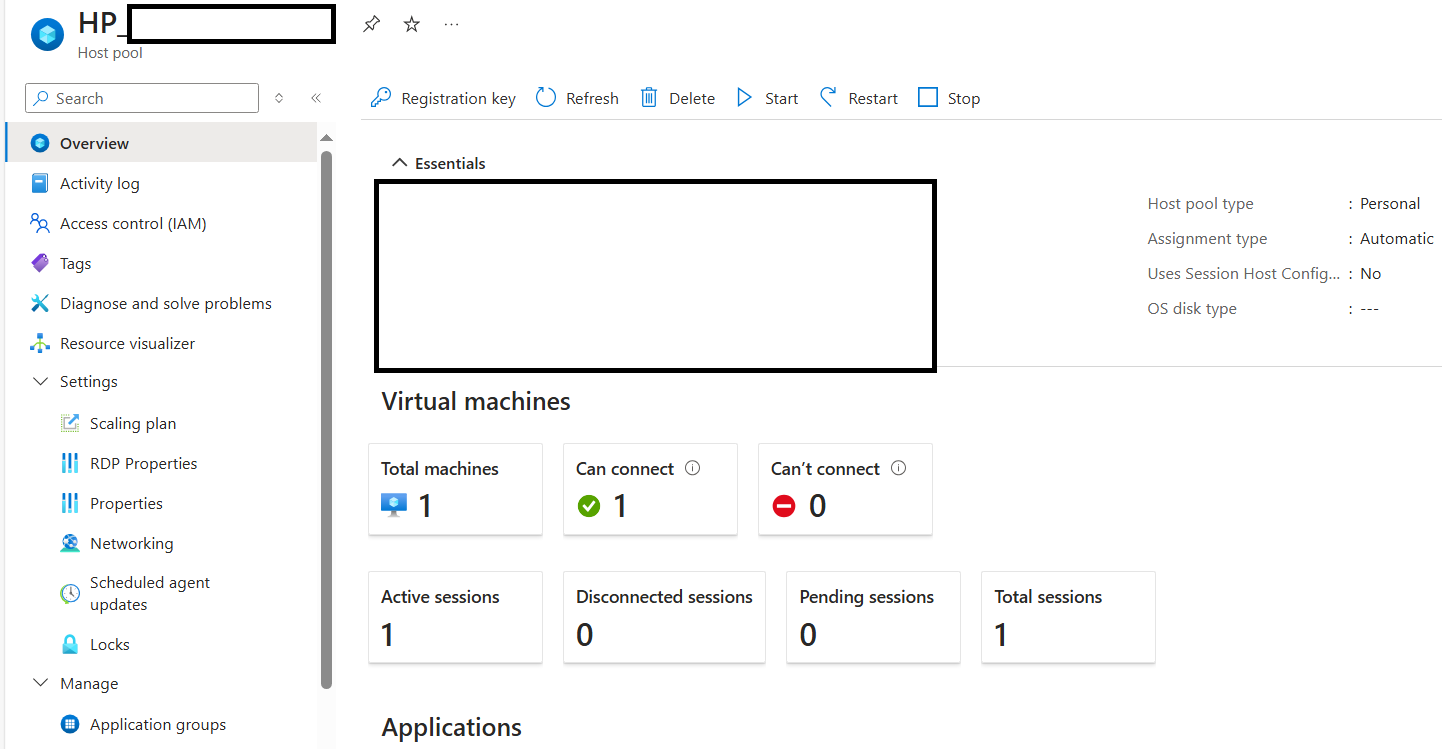This screenshot has height=749, width=1442.
Task: Click the Refresh button label
Action: (592, 98)
